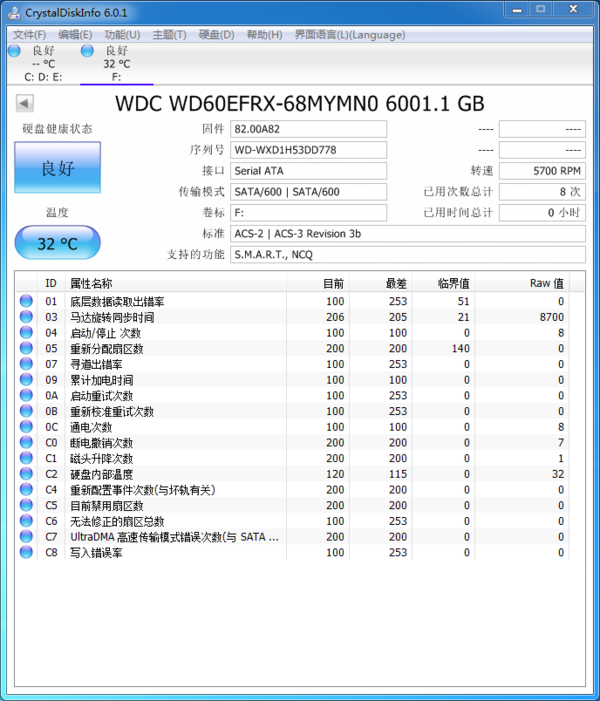
Task: Select the 底层数据读取出错率 row
Action: [292, 301]
